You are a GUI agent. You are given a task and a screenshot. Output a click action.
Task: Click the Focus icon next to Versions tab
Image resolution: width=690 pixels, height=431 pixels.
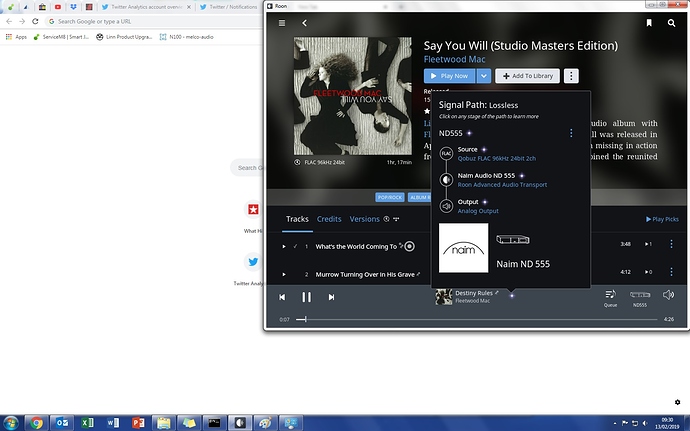[x=396, y=219]
